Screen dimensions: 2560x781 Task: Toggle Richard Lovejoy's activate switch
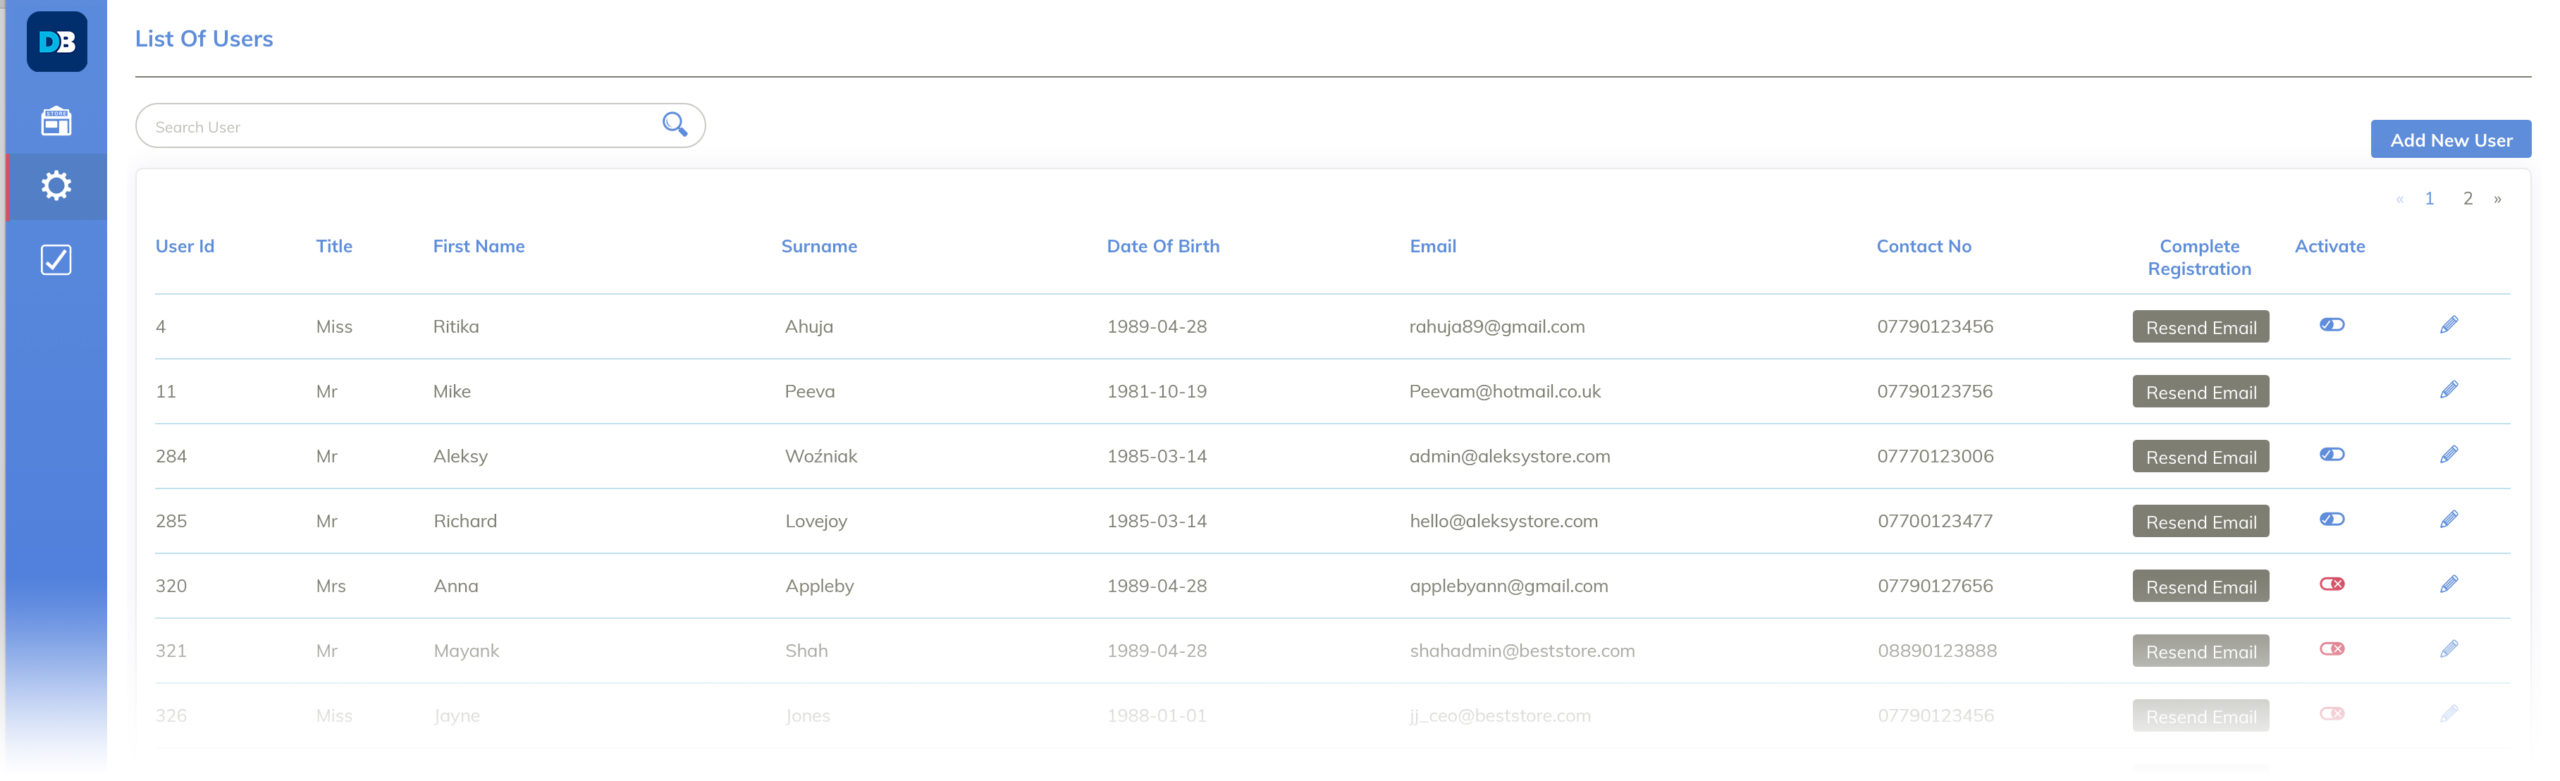pos(2331,519)
